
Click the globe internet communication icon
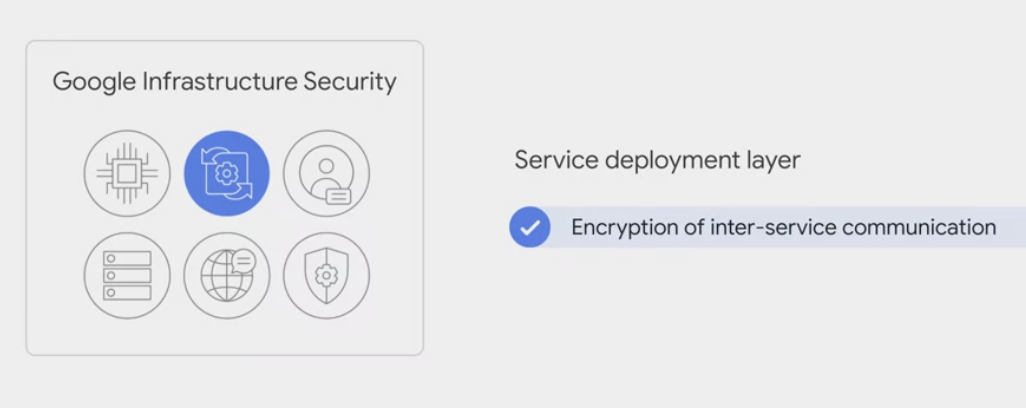click(227, 275)
